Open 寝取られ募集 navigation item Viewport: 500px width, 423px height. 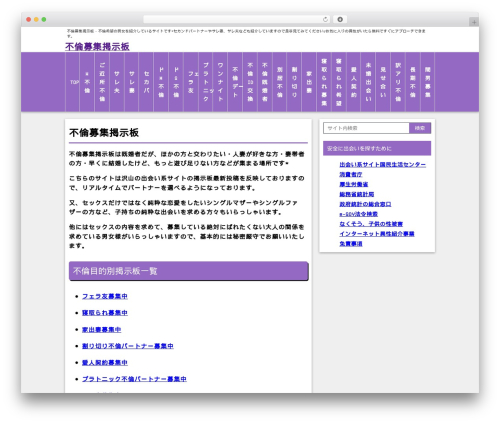click(324, 82)
